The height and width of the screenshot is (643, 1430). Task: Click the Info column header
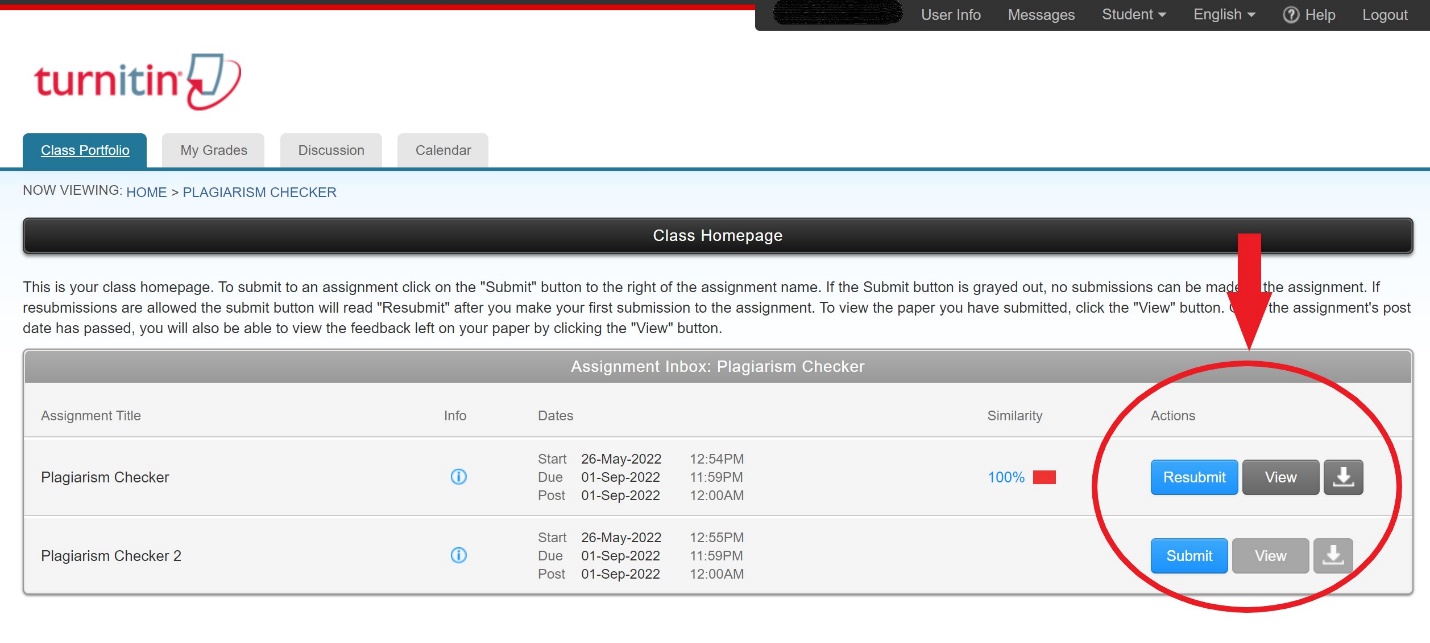455,415
